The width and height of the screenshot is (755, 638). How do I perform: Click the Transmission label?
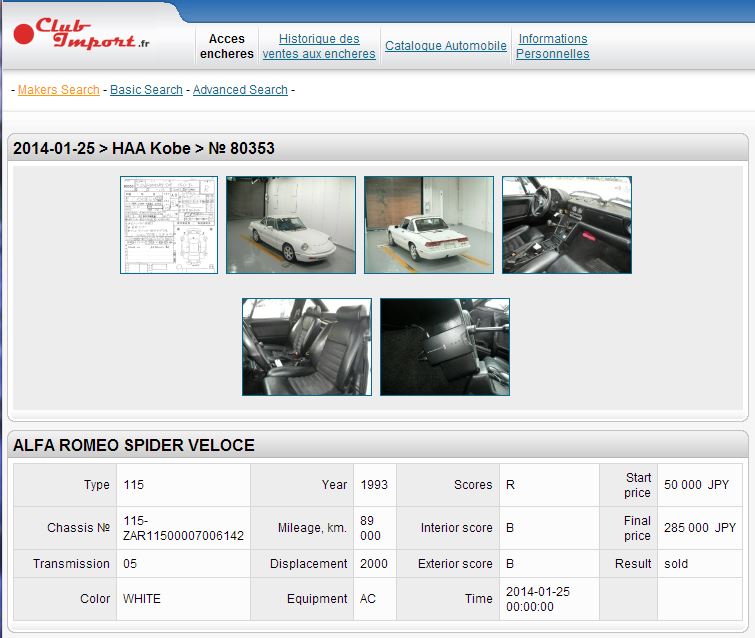coord(71,564)
